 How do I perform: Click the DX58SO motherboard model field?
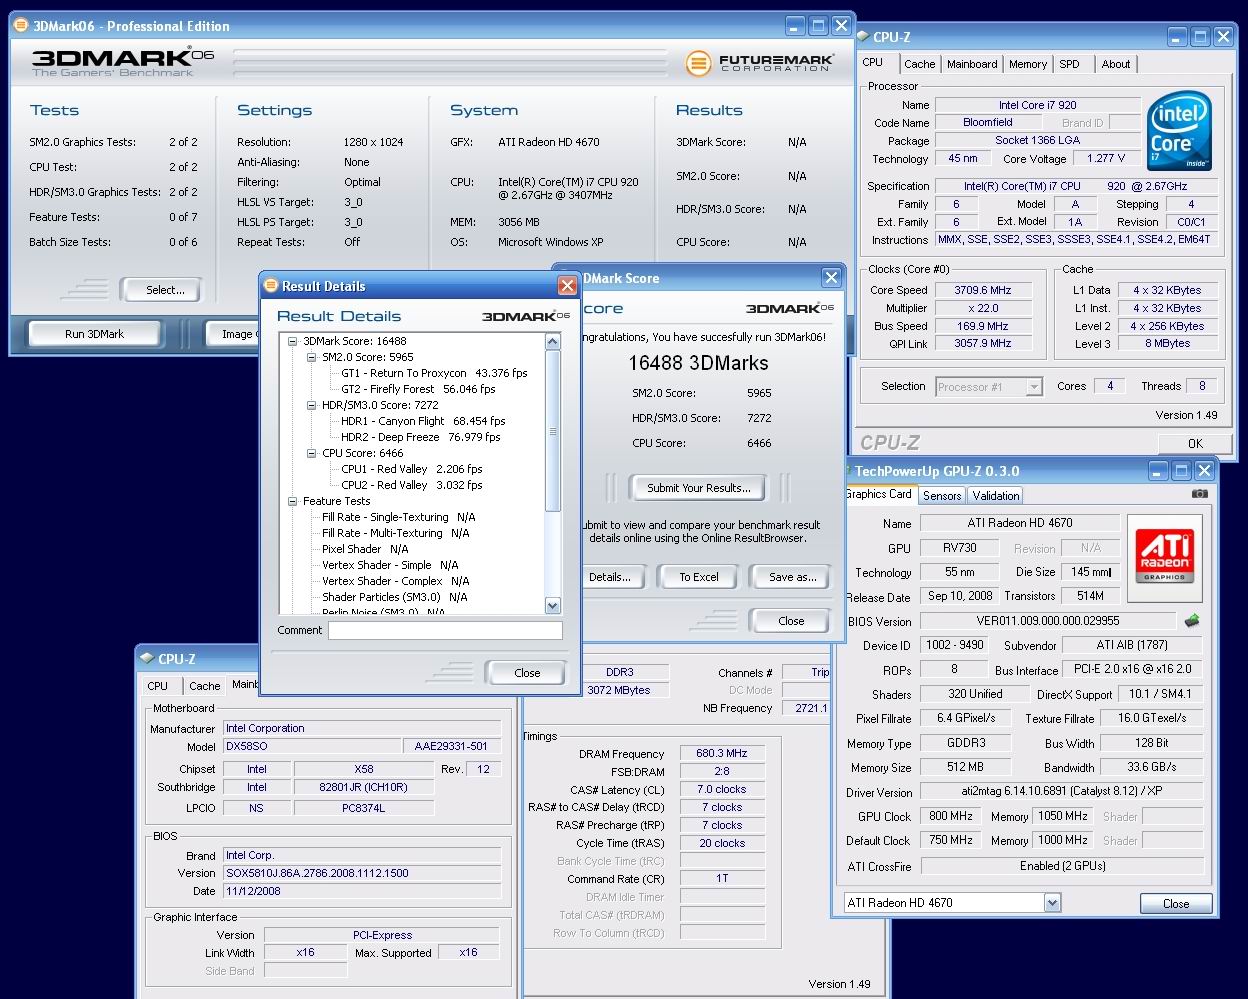(x=311, y=746)
